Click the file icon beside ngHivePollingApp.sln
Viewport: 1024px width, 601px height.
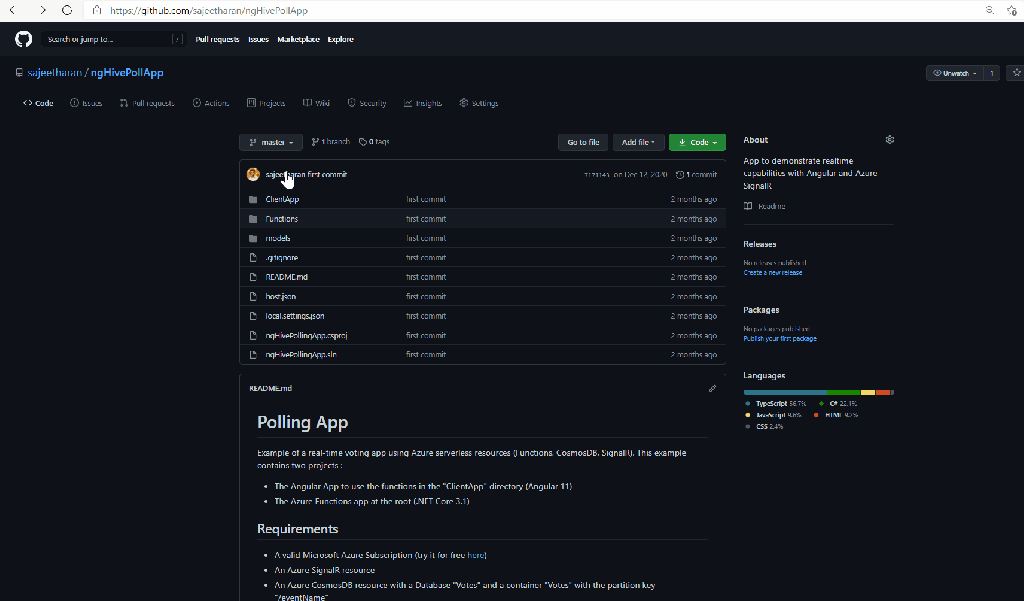click(x=253, y=355)
